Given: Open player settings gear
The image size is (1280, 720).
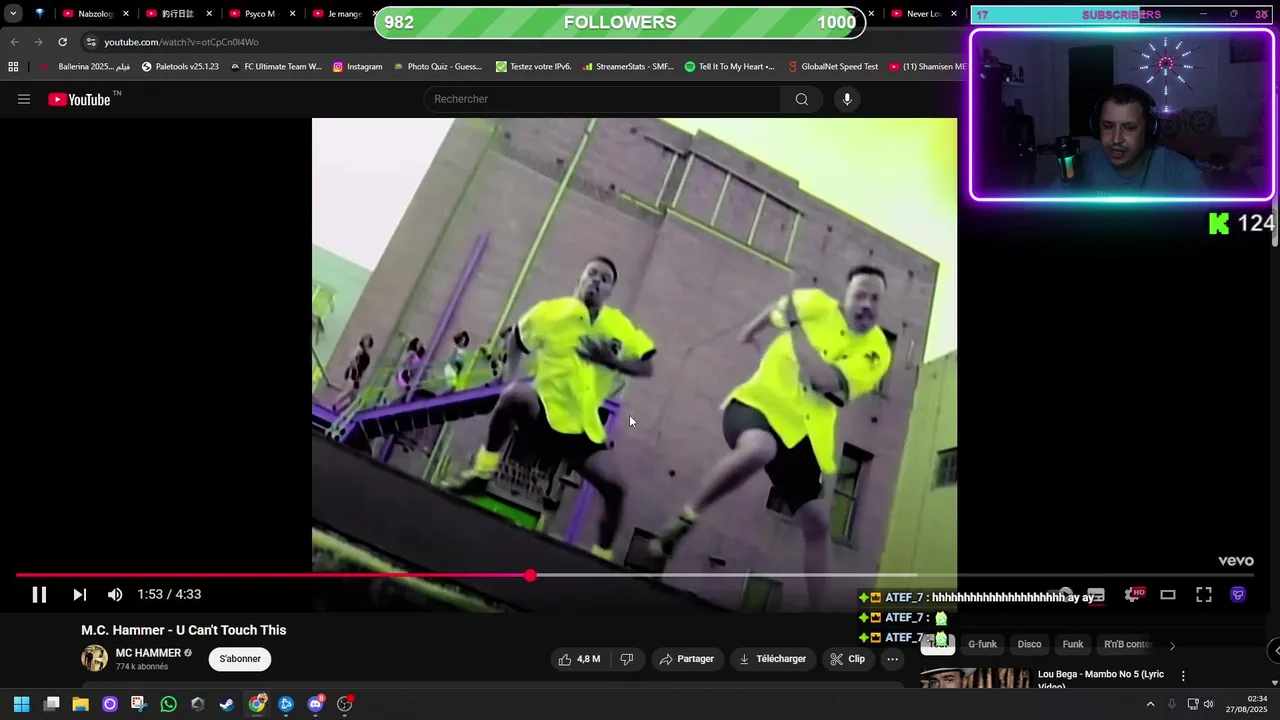Looking at the screenshot, I should click(1133, 595).
